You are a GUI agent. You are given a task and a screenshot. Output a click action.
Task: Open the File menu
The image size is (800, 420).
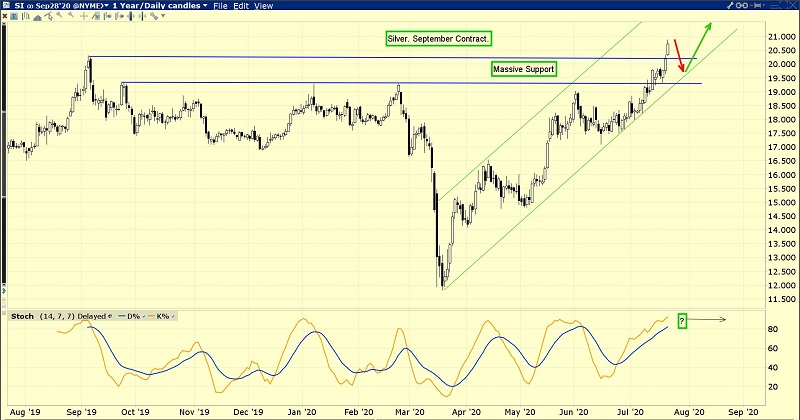219,5
